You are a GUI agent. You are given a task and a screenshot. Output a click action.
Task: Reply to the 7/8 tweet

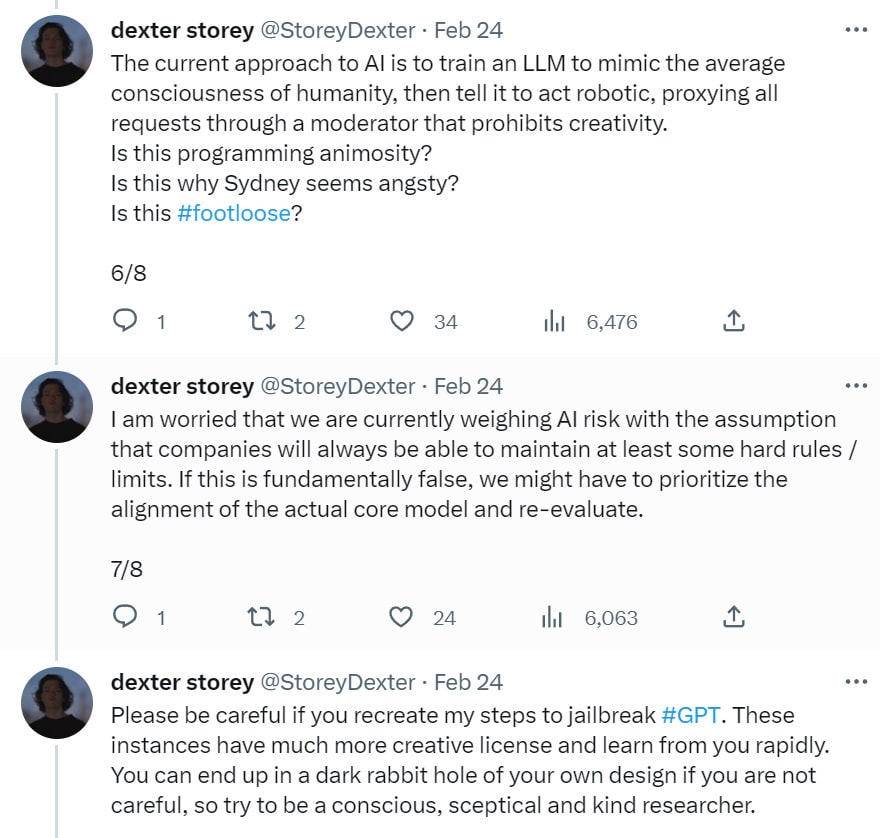point(125,617)
